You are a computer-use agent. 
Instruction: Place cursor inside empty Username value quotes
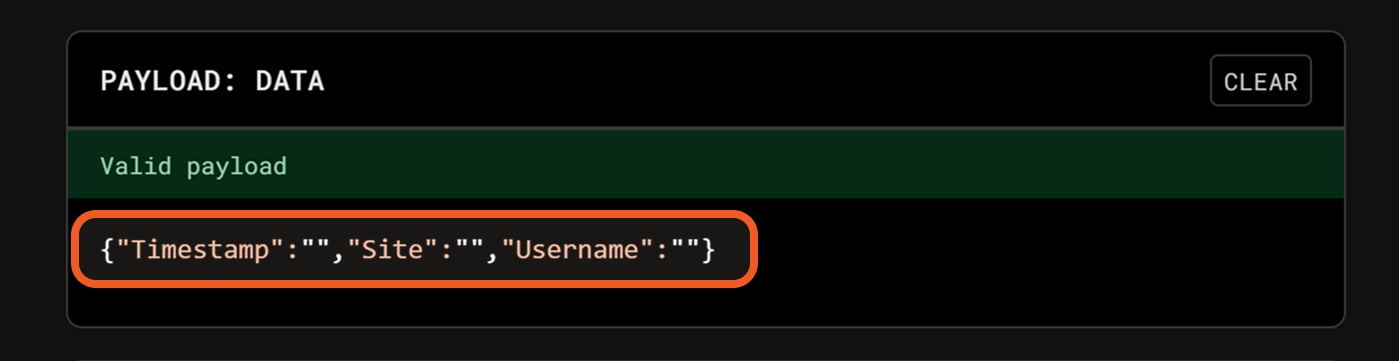pyautogui.click(x=687, y=250)
